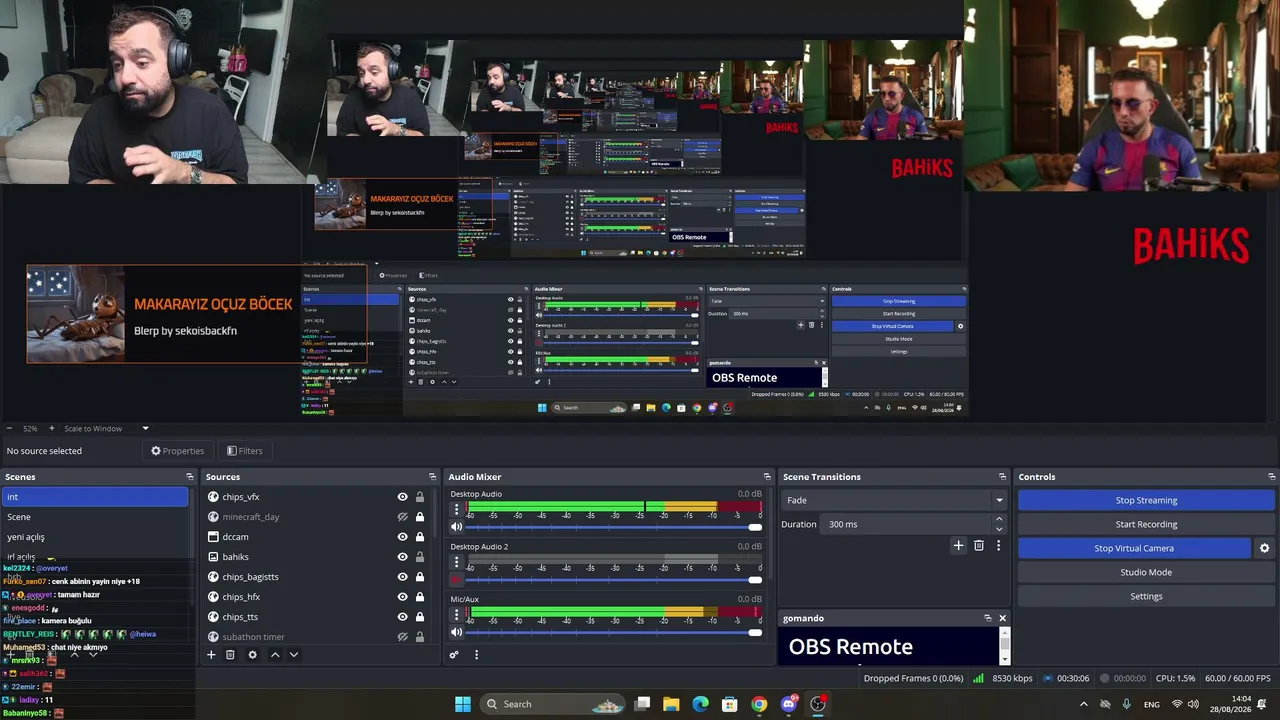Viewport: 1280px width, 720px height.
Task: Select the subathon timer source row
Action: (x=320, y=637)
